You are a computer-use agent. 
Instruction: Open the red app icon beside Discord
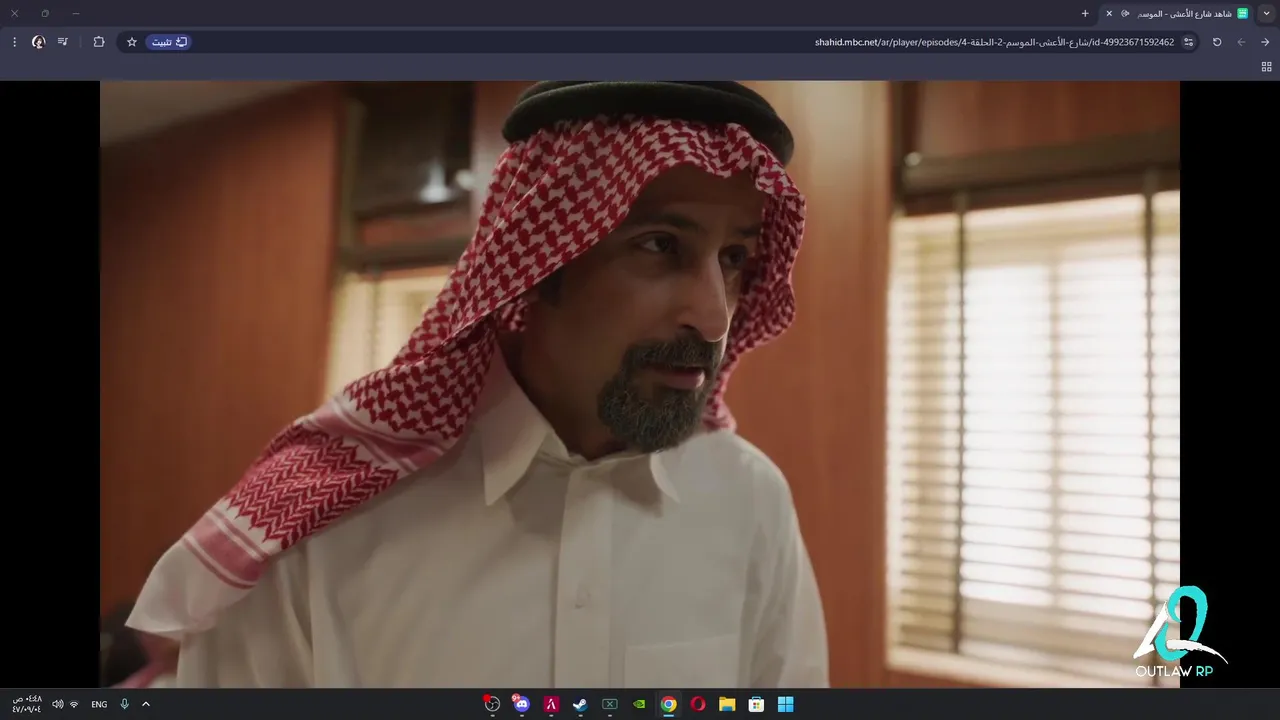pos(551,704)
